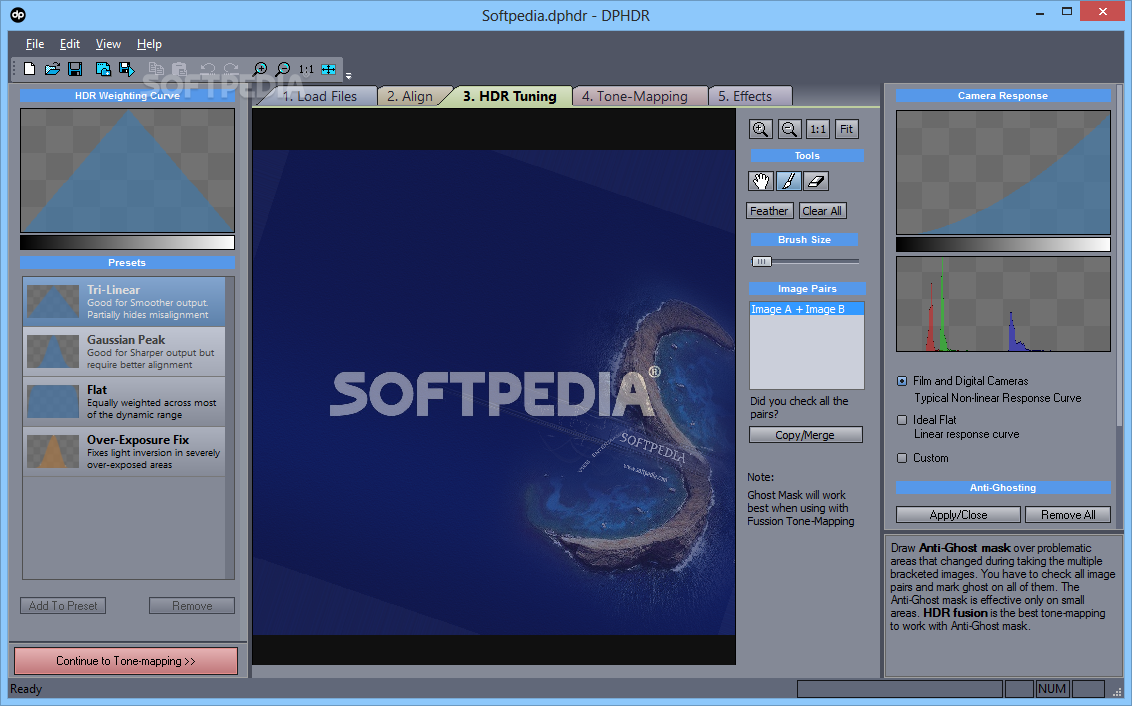Zoom out using the top toolbar magnifier

point(283,69)
